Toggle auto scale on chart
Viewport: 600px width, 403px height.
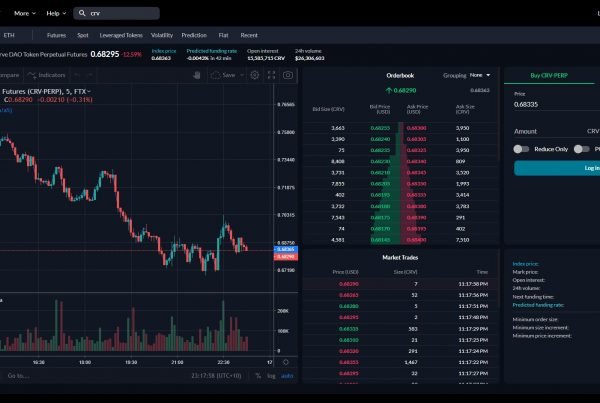click(287, 376)
